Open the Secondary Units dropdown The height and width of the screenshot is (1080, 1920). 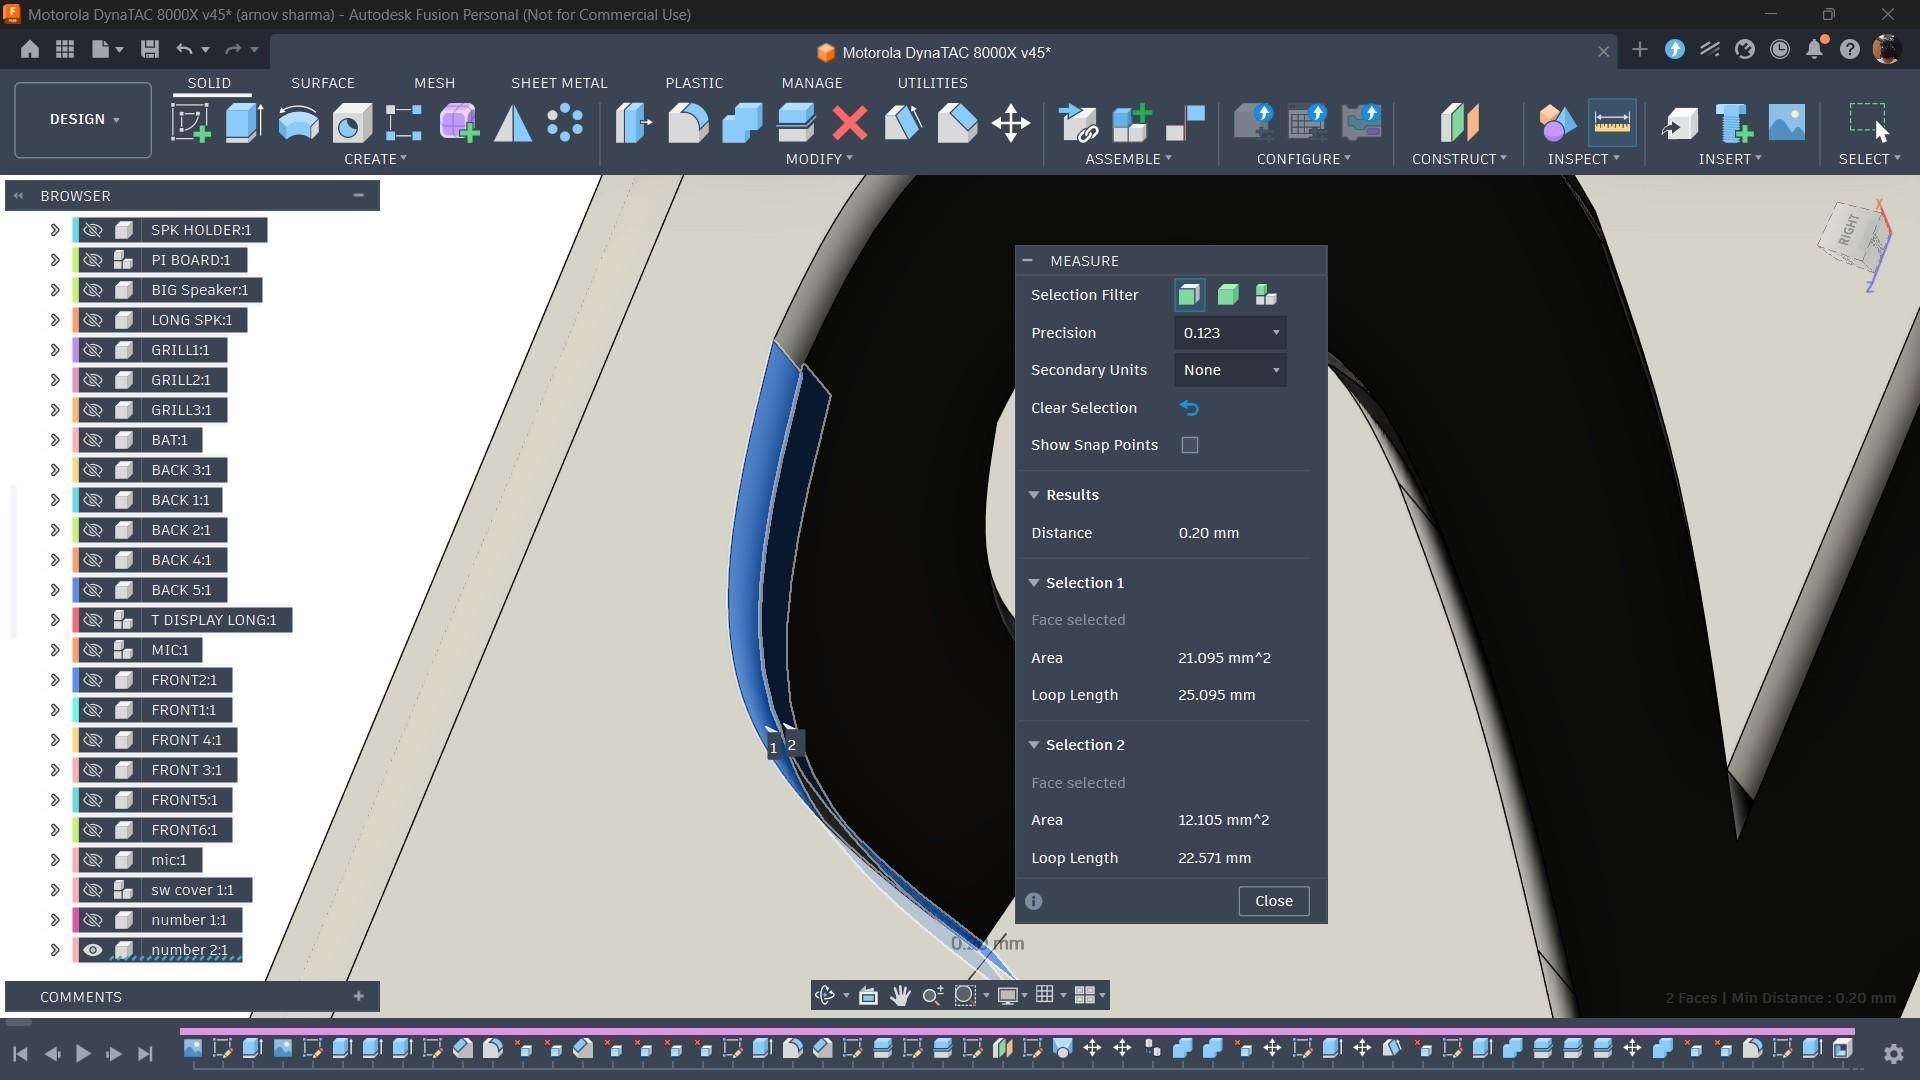(1230, 370)
